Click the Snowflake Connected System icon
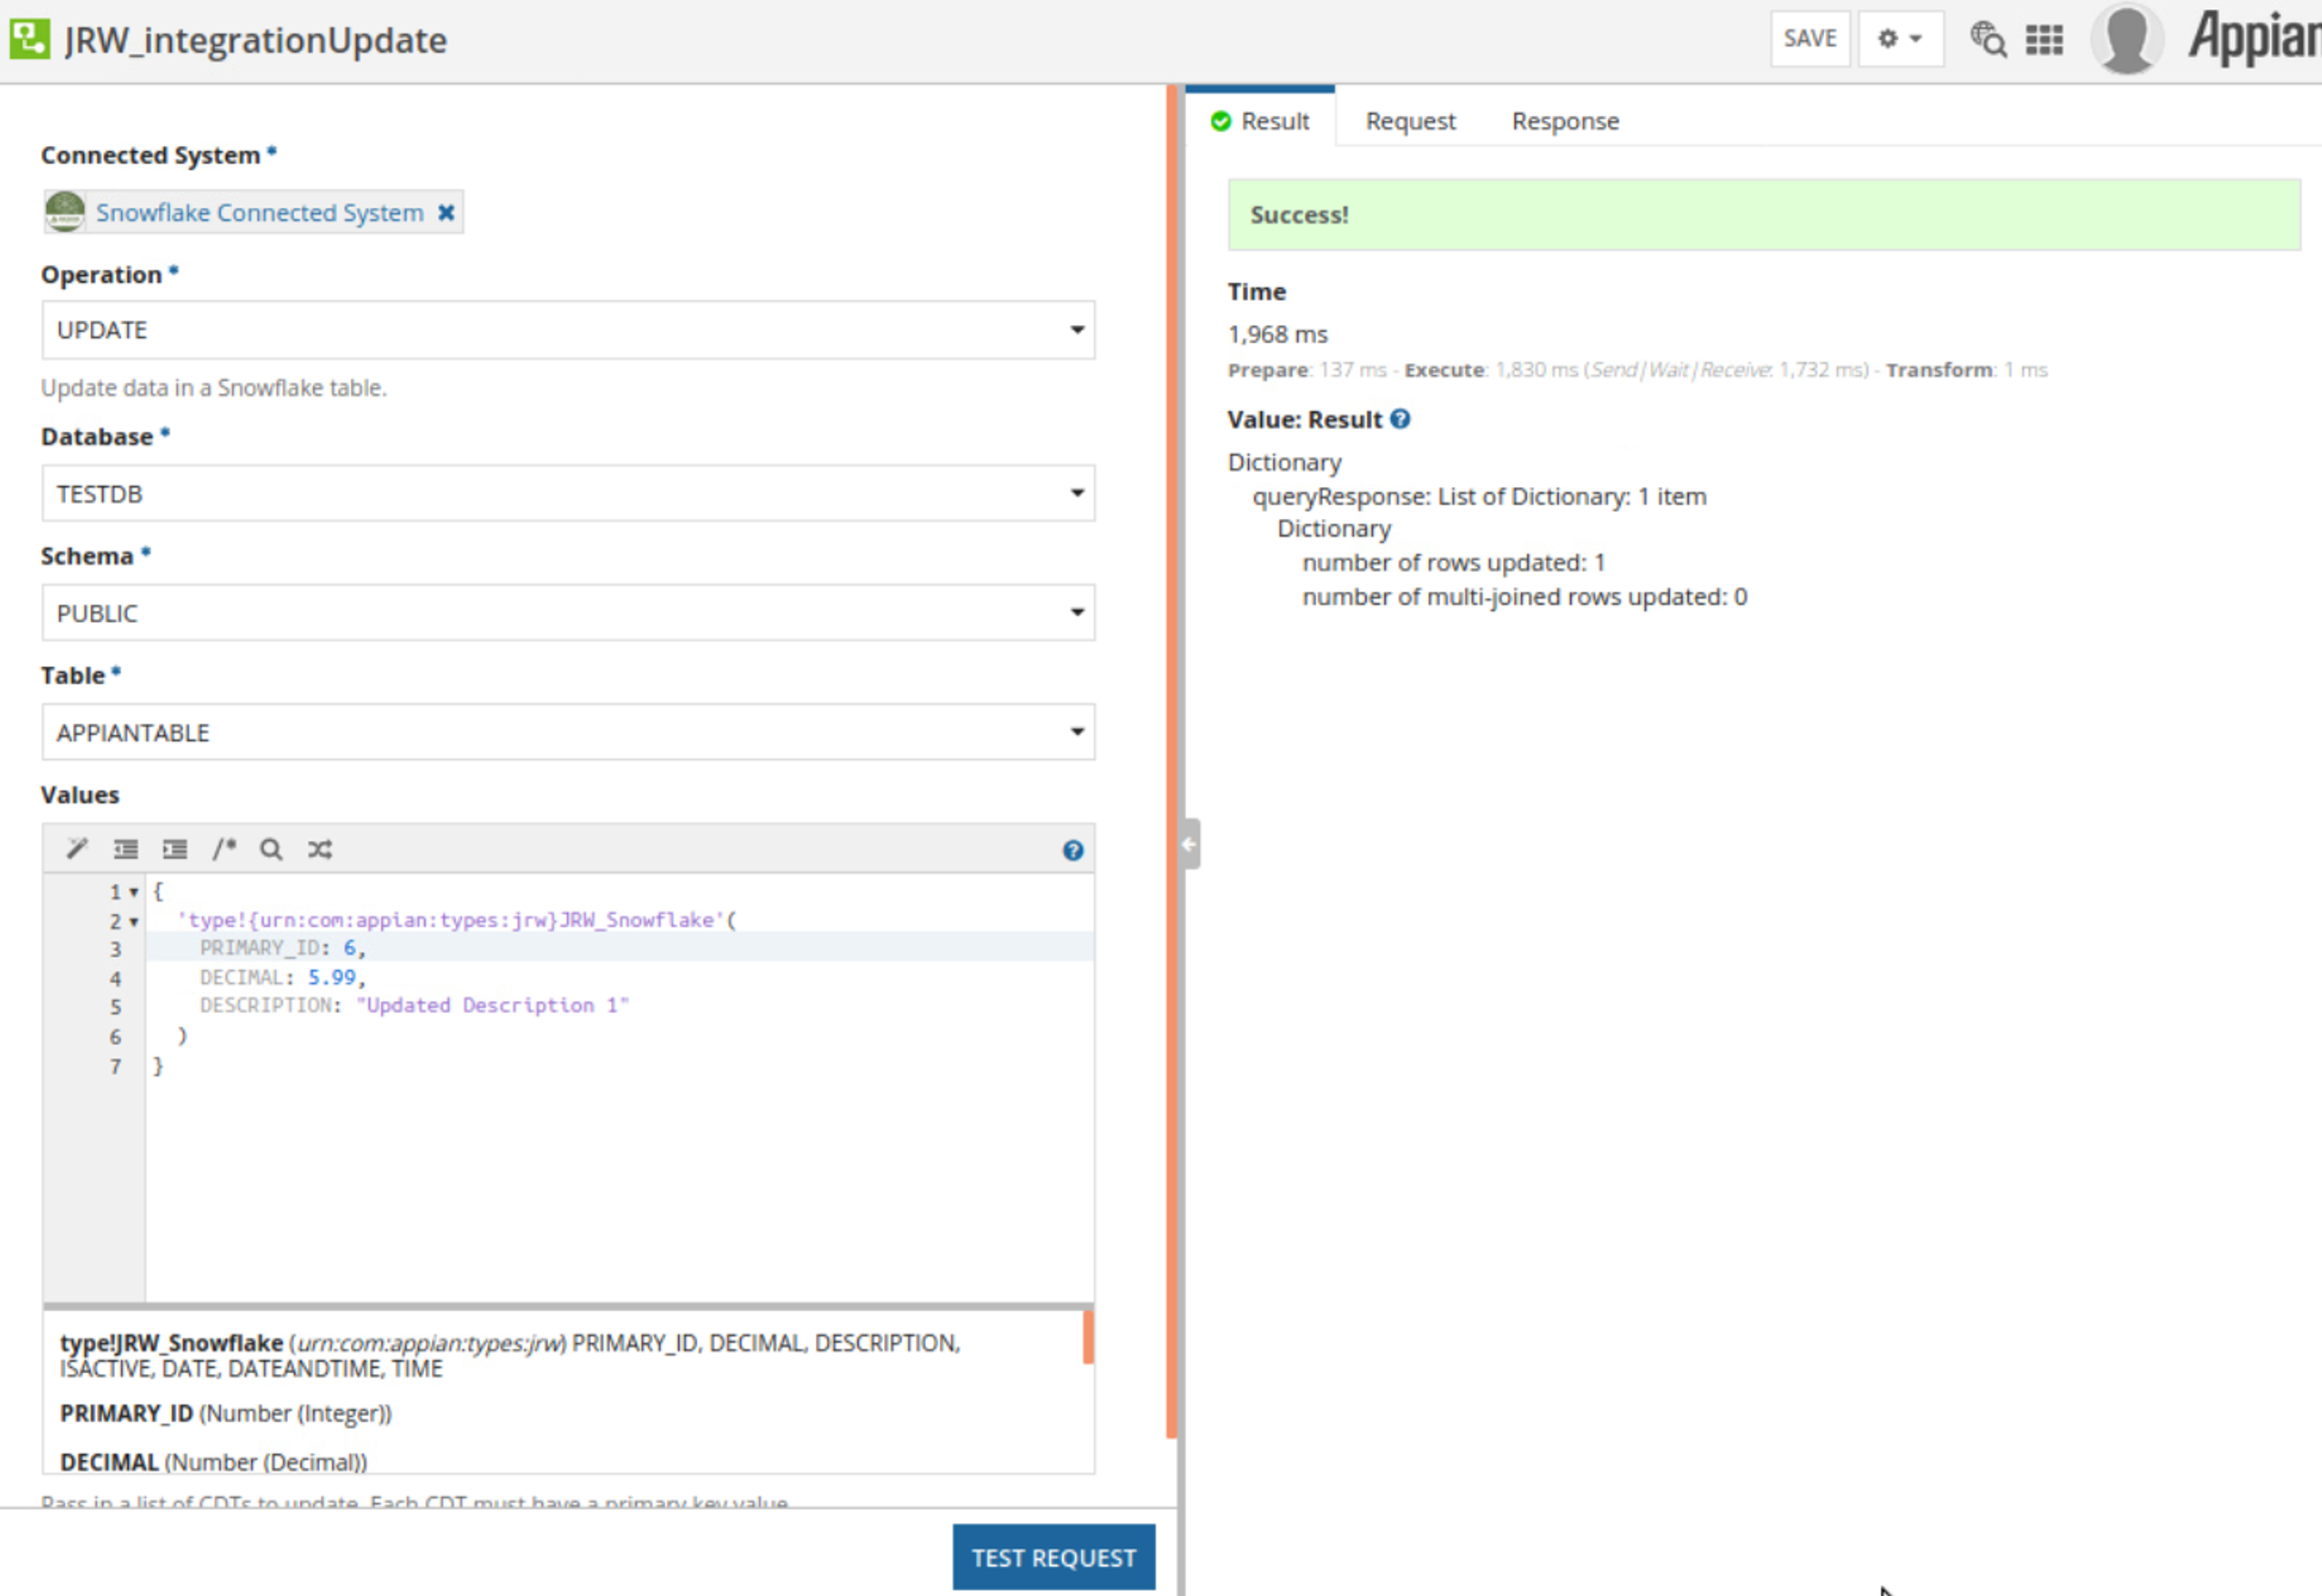This screenshot has width=2322, height=1596. point(65,212)
